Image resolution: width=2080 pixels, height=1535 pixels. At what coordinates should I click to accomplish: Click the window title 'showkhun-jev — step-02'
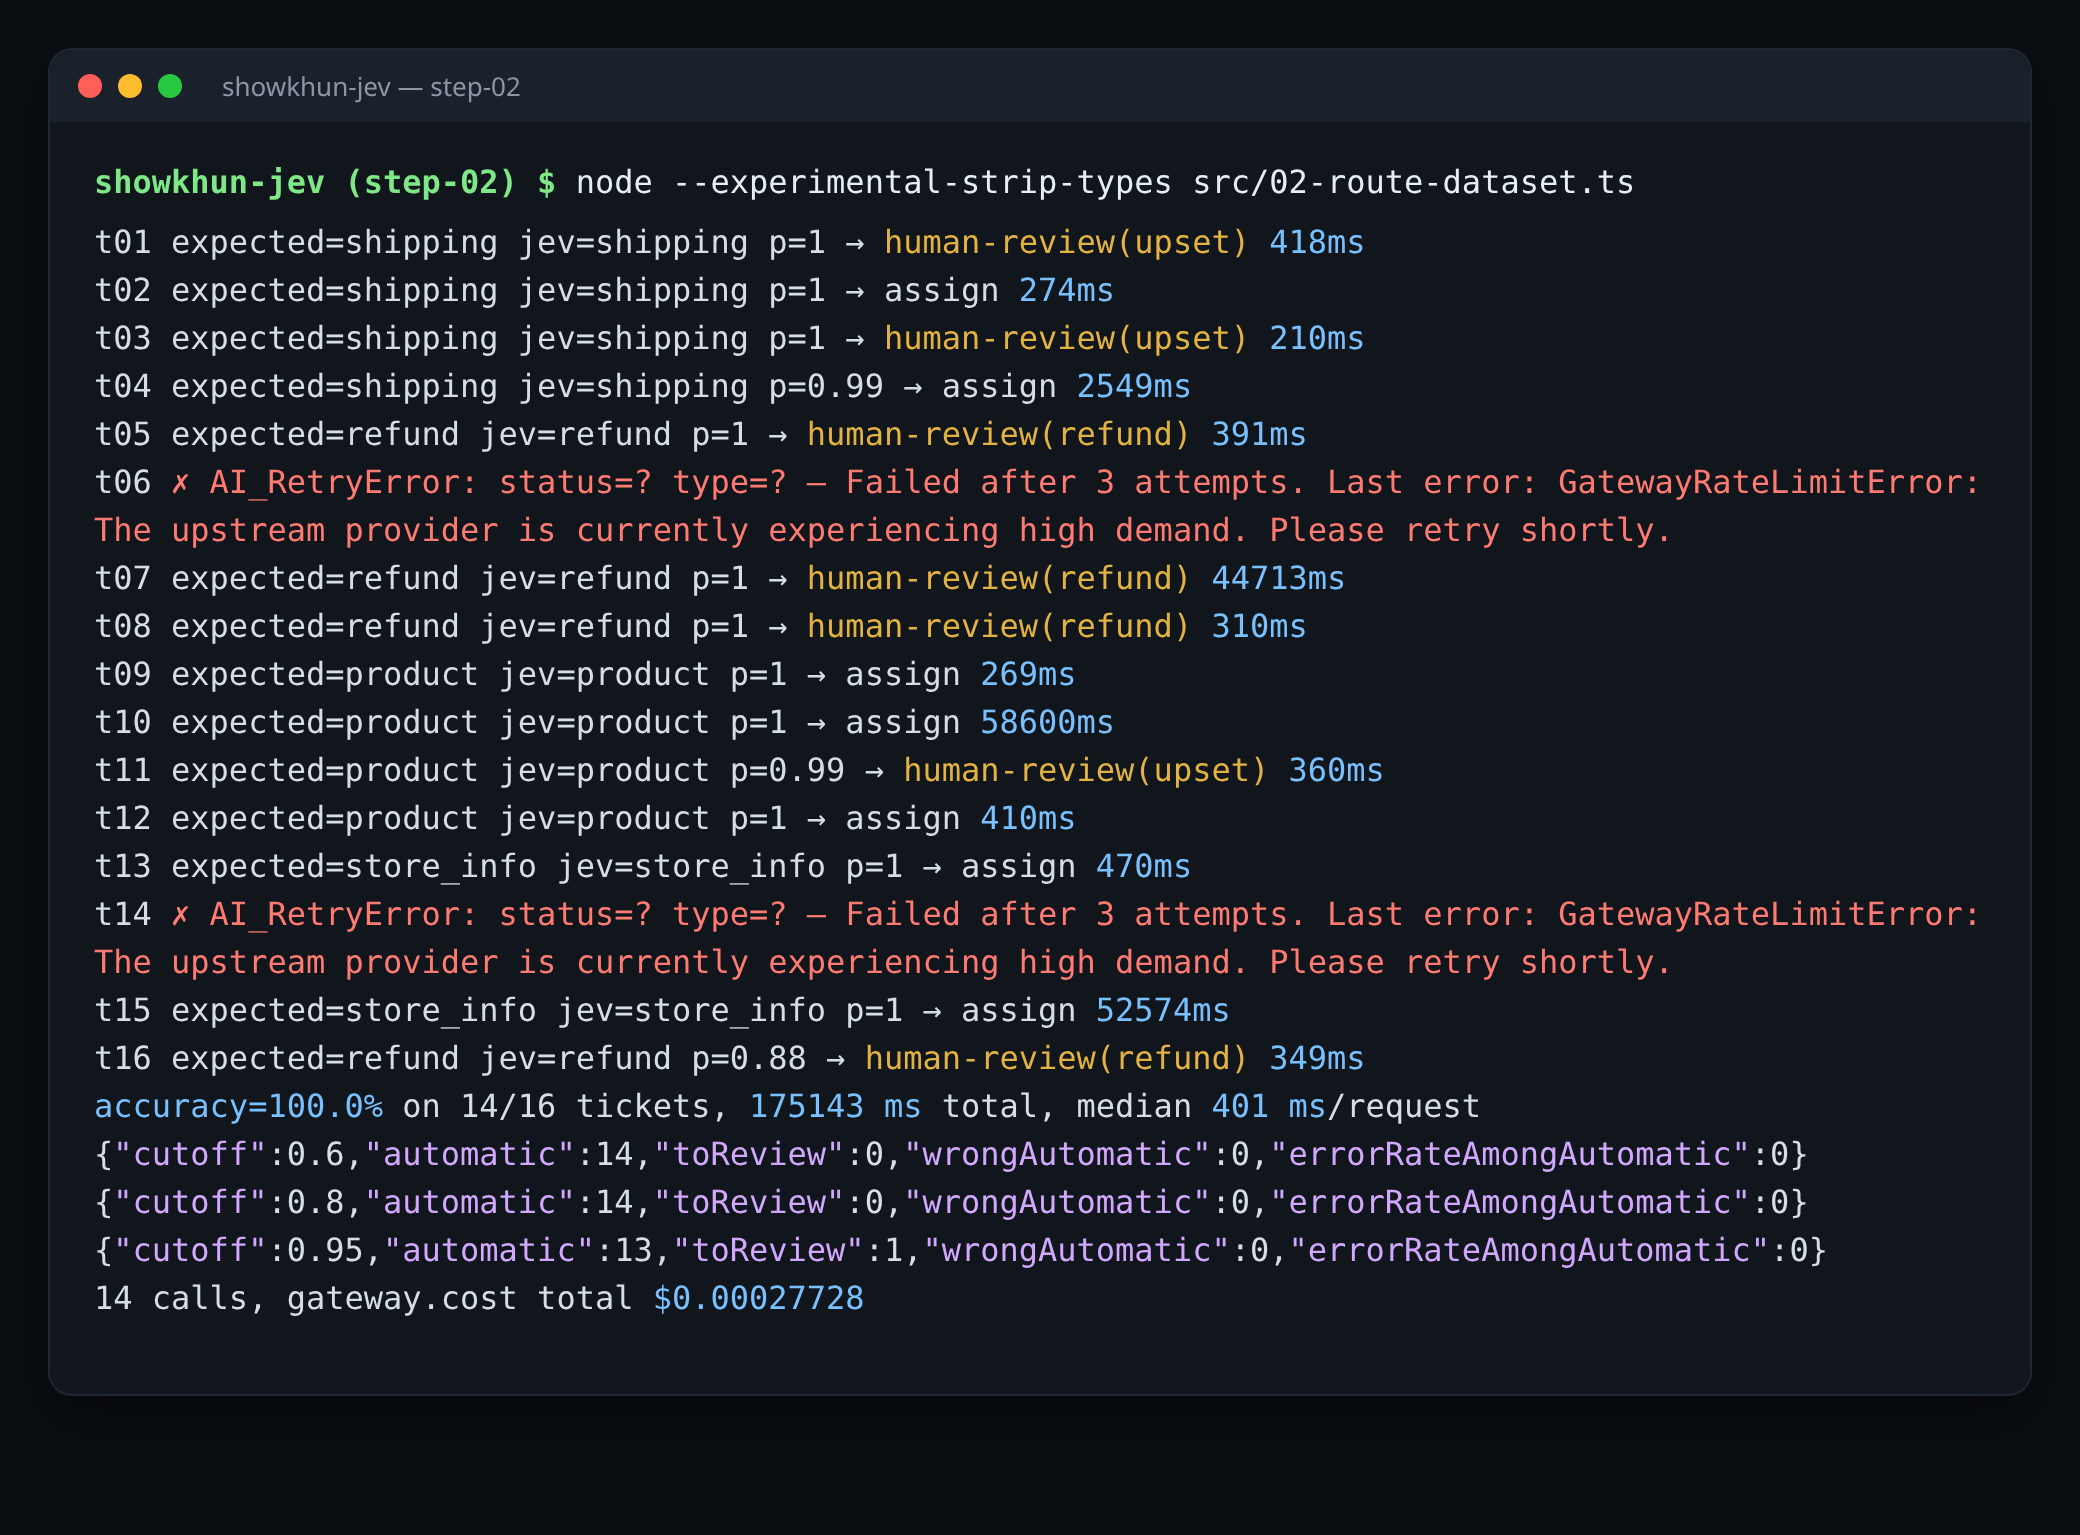tap(371, 87)
